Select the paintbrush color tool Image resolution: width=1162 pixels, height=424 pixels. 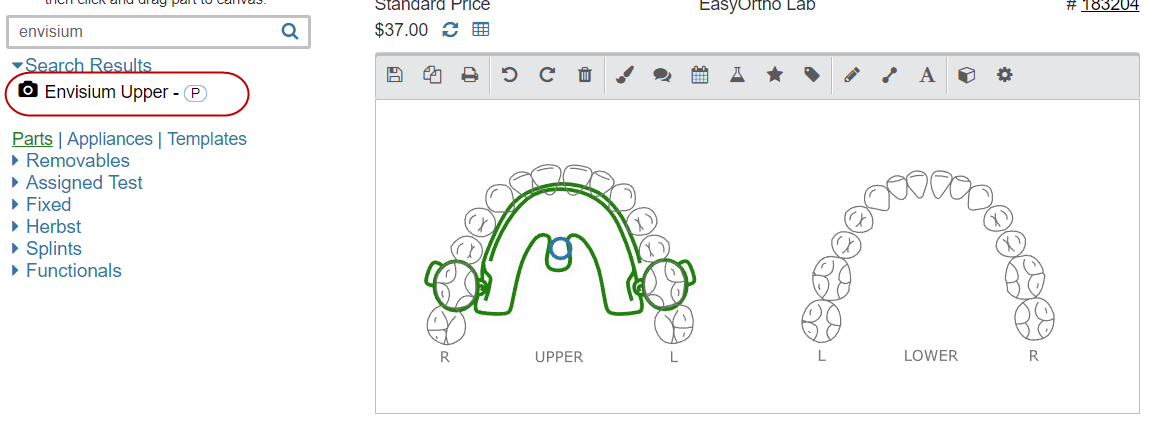625,74
